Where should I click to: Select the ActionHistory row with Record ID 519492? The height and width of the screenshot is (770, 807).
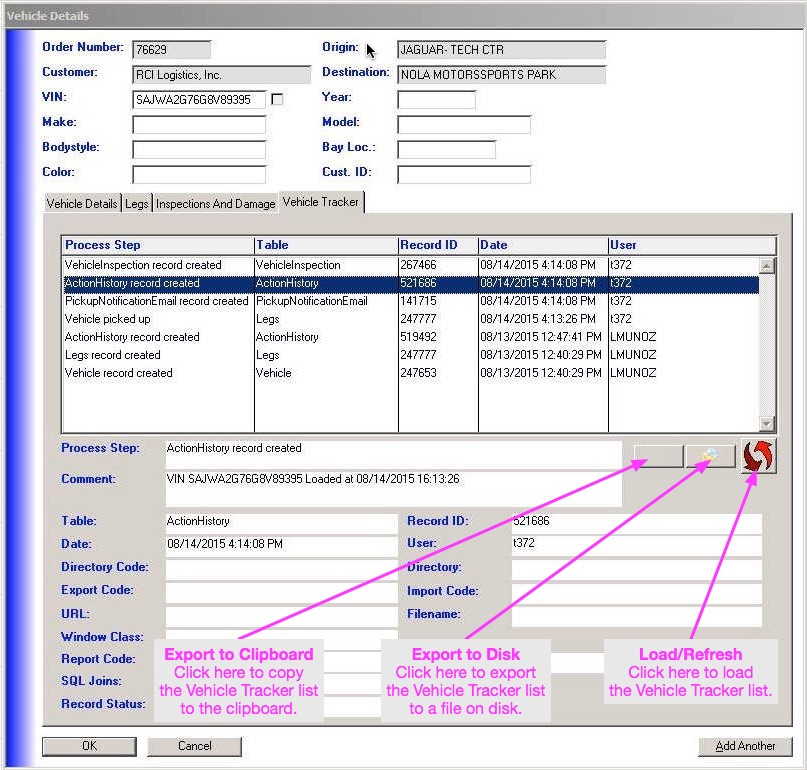[410, 337]
